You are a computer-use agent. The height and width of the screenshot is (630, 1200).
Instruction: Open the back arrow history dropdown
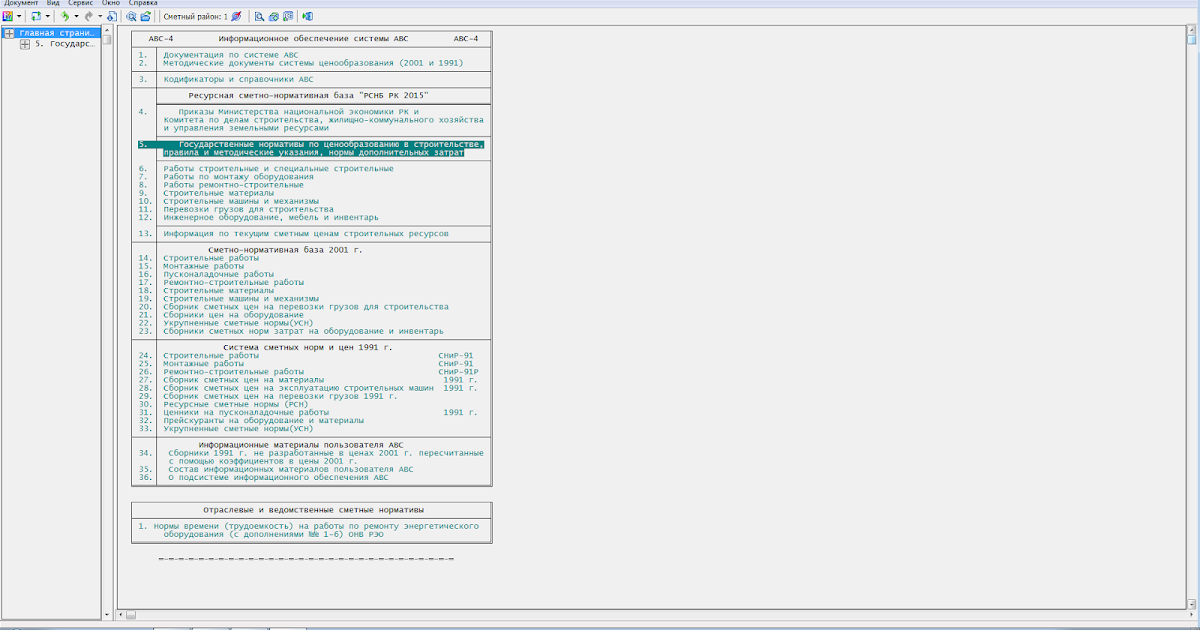76,17
